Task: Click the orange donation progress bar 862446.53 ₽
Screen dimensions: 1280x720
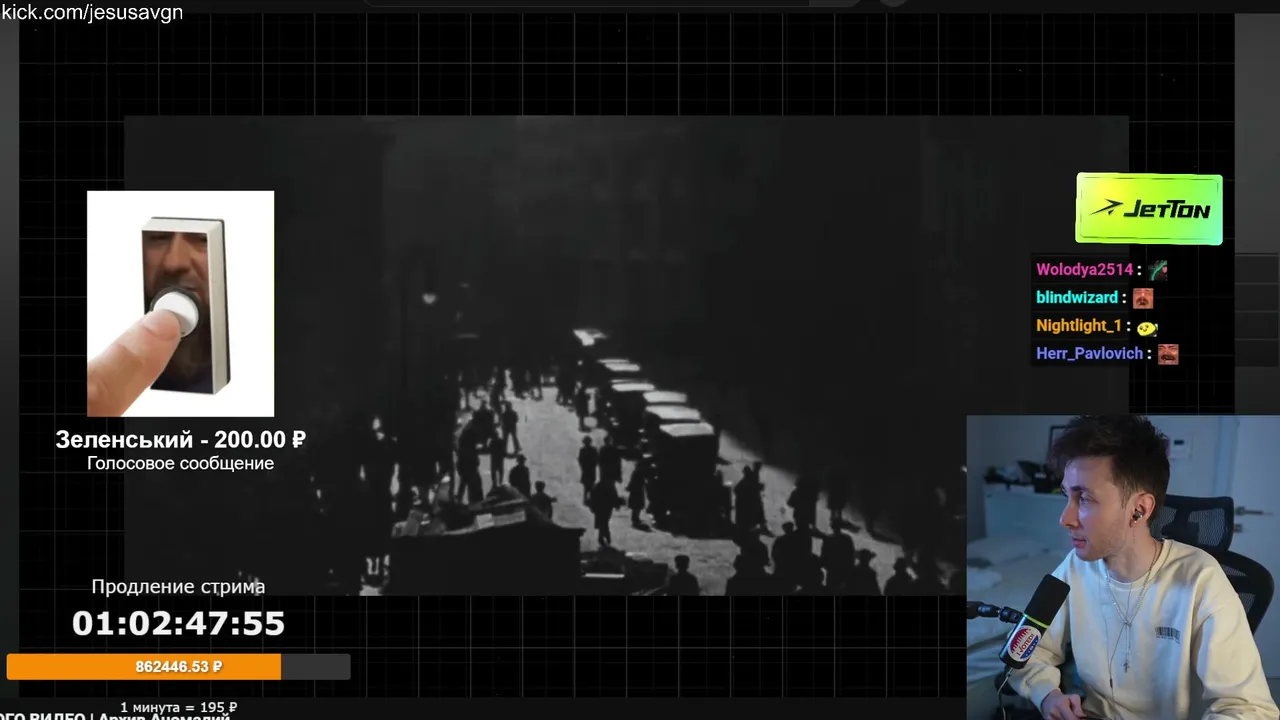Action: [x=178, y=667]
